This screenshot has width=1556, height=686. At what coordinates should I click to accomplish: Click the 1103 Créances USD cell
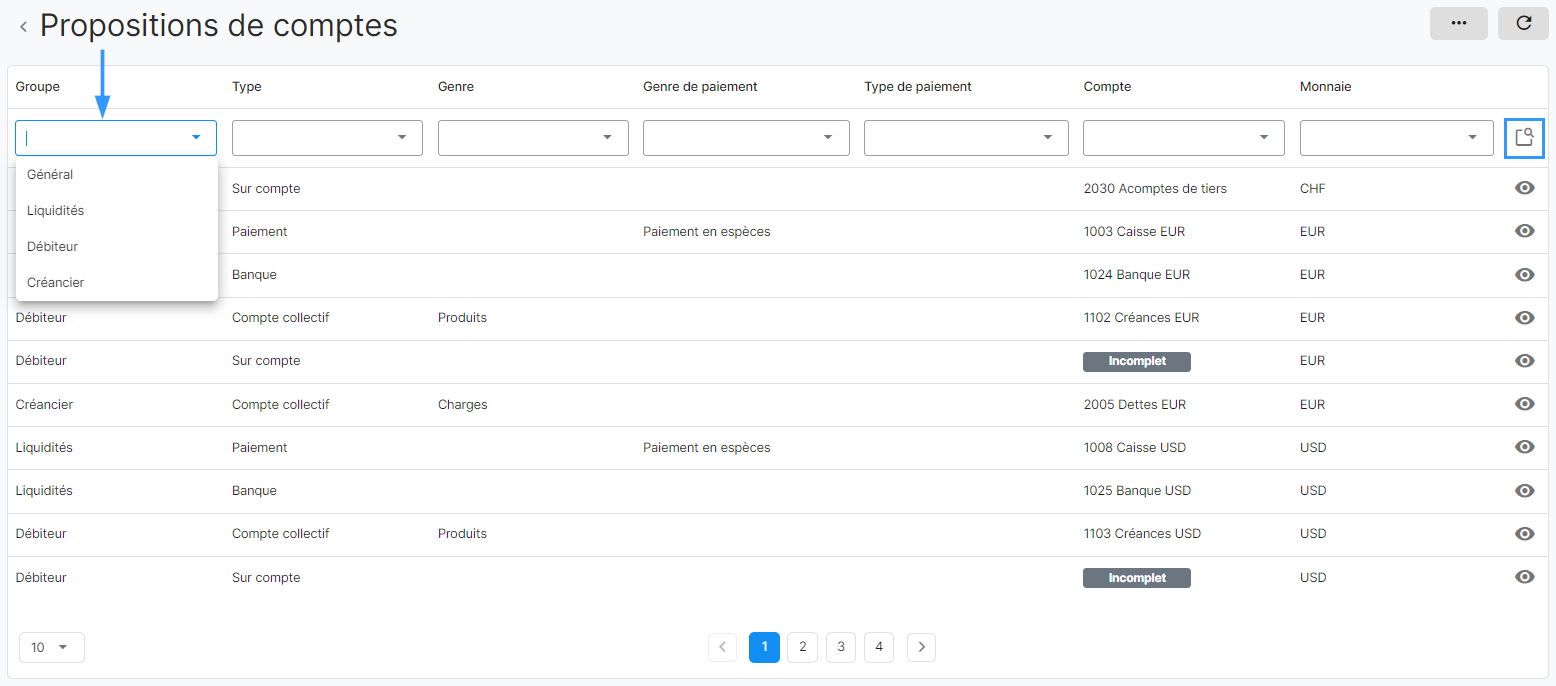coord(1142,533)
